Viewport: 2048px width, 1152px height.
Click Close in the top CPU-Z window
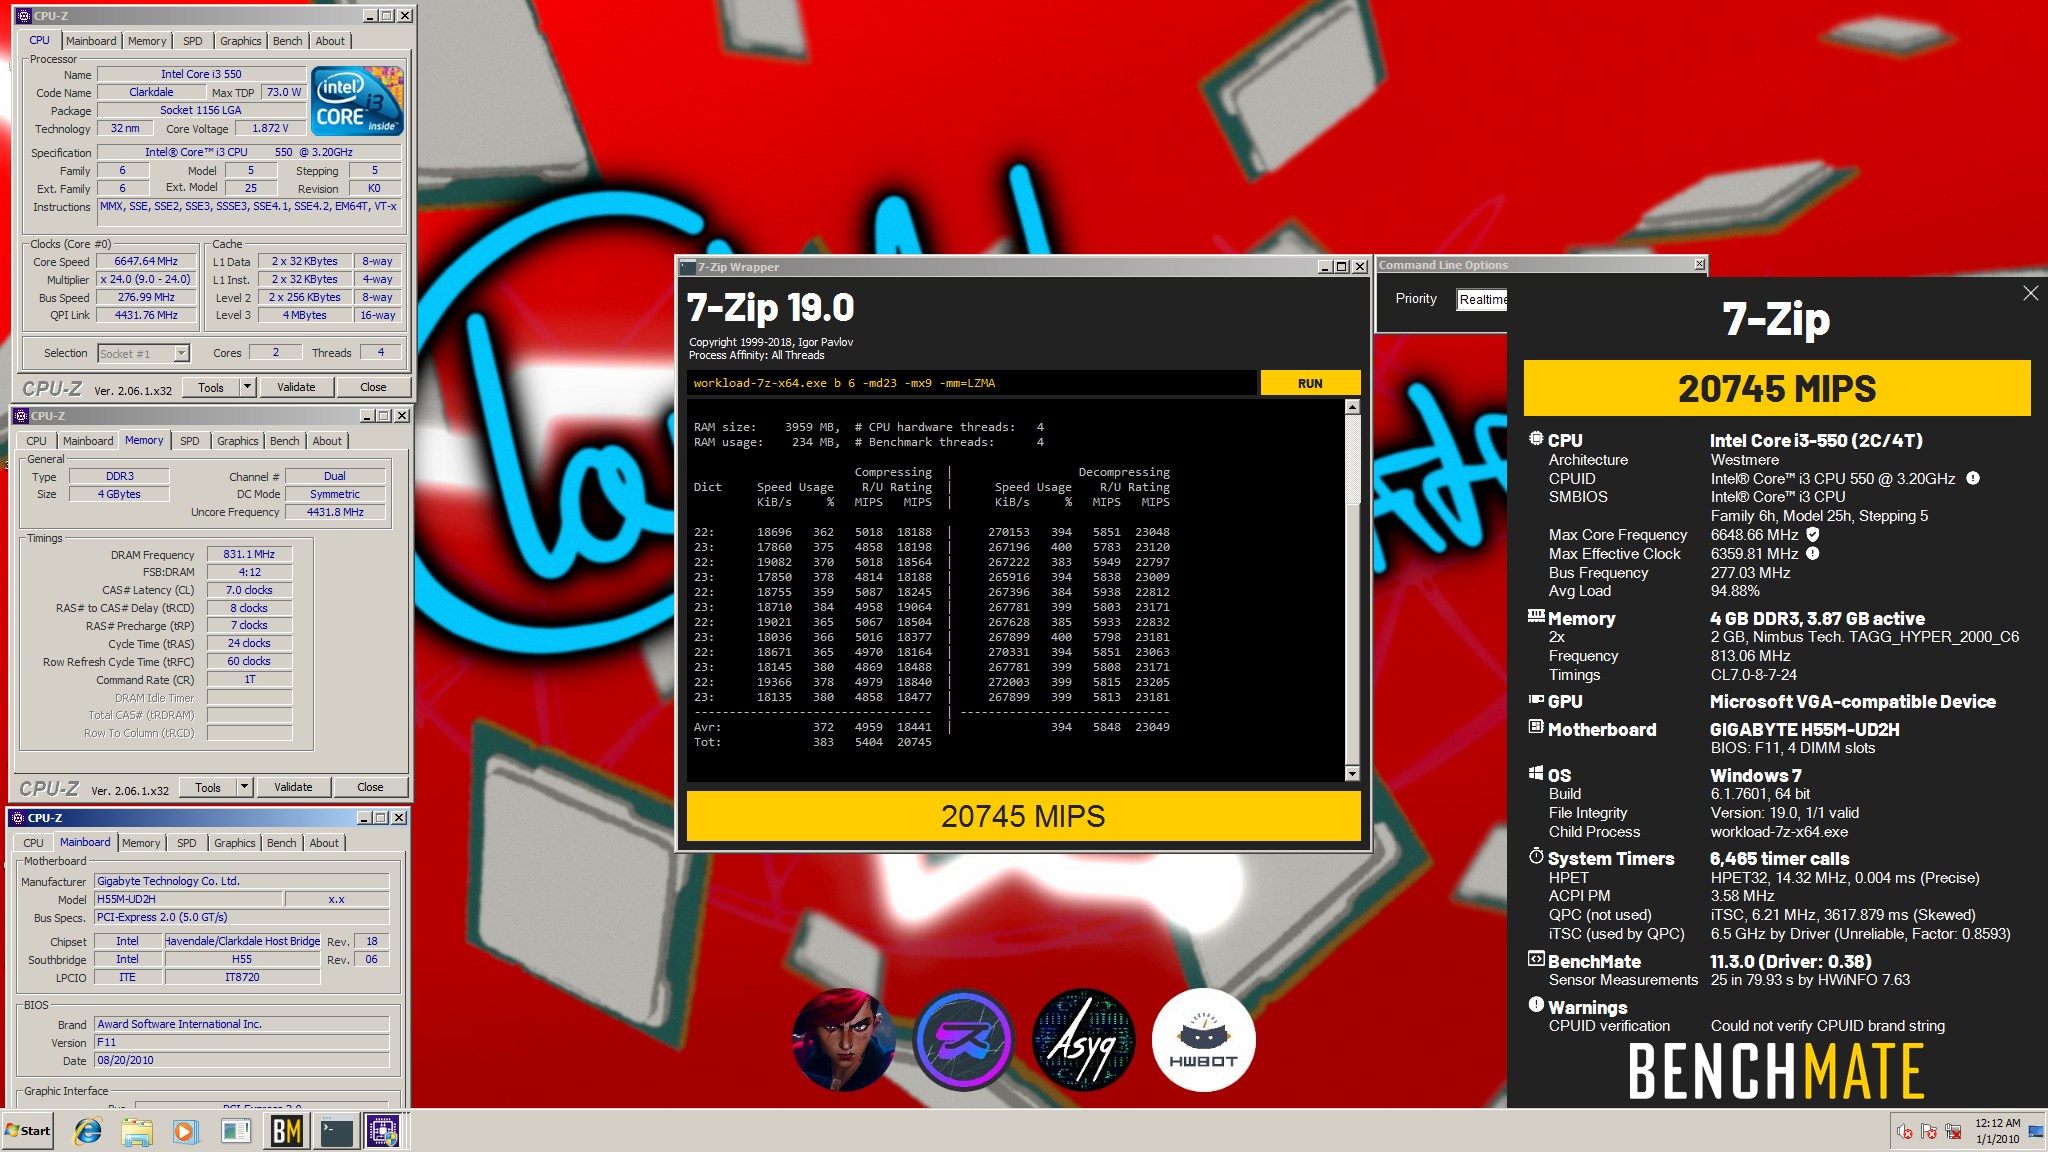click(373, 387)
